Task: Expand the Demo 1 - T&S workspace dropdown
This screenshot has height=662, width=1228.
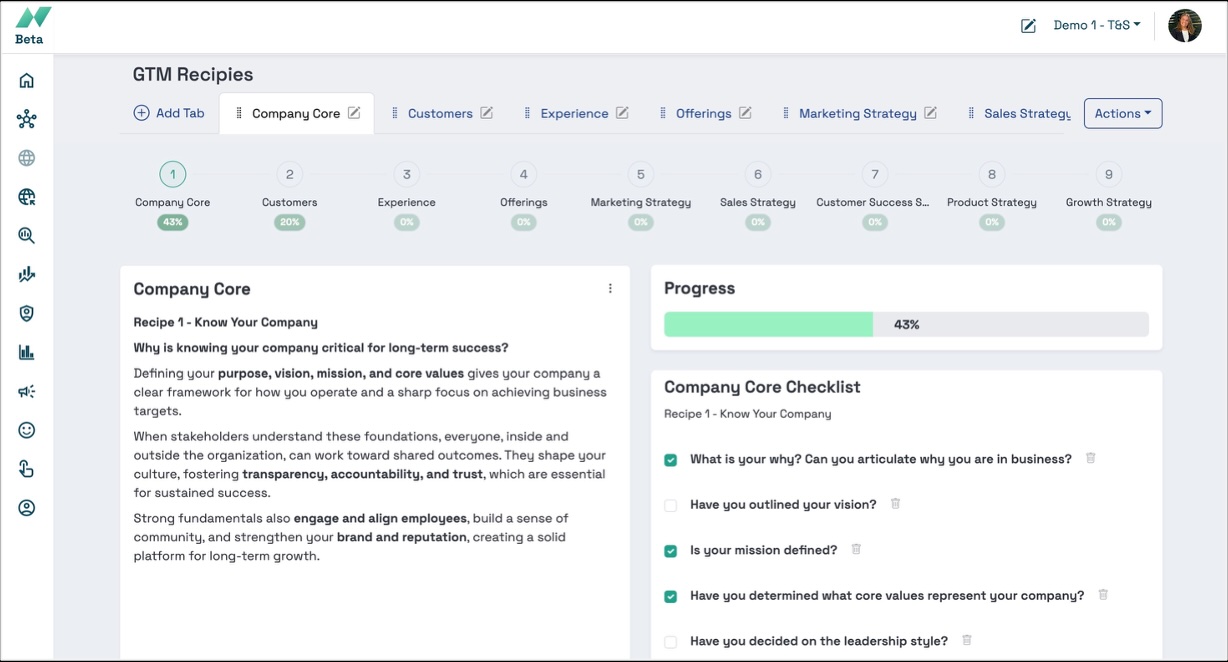Action: pyautogui.click(x=1096, y=26)
